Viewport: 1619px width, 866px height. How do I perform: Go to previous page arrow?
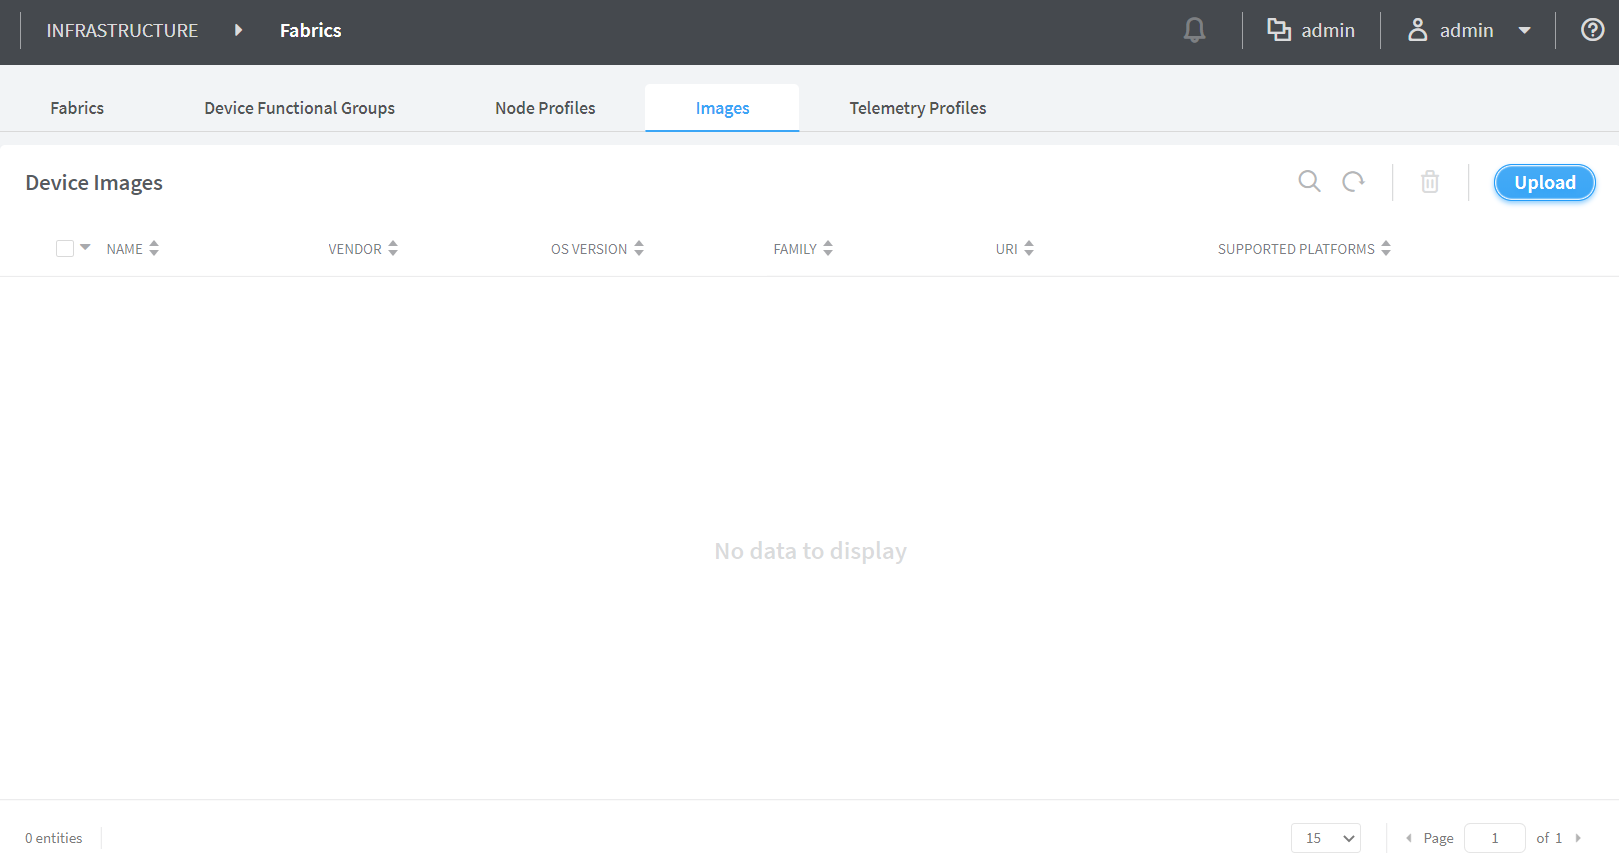click(1409, 838)
